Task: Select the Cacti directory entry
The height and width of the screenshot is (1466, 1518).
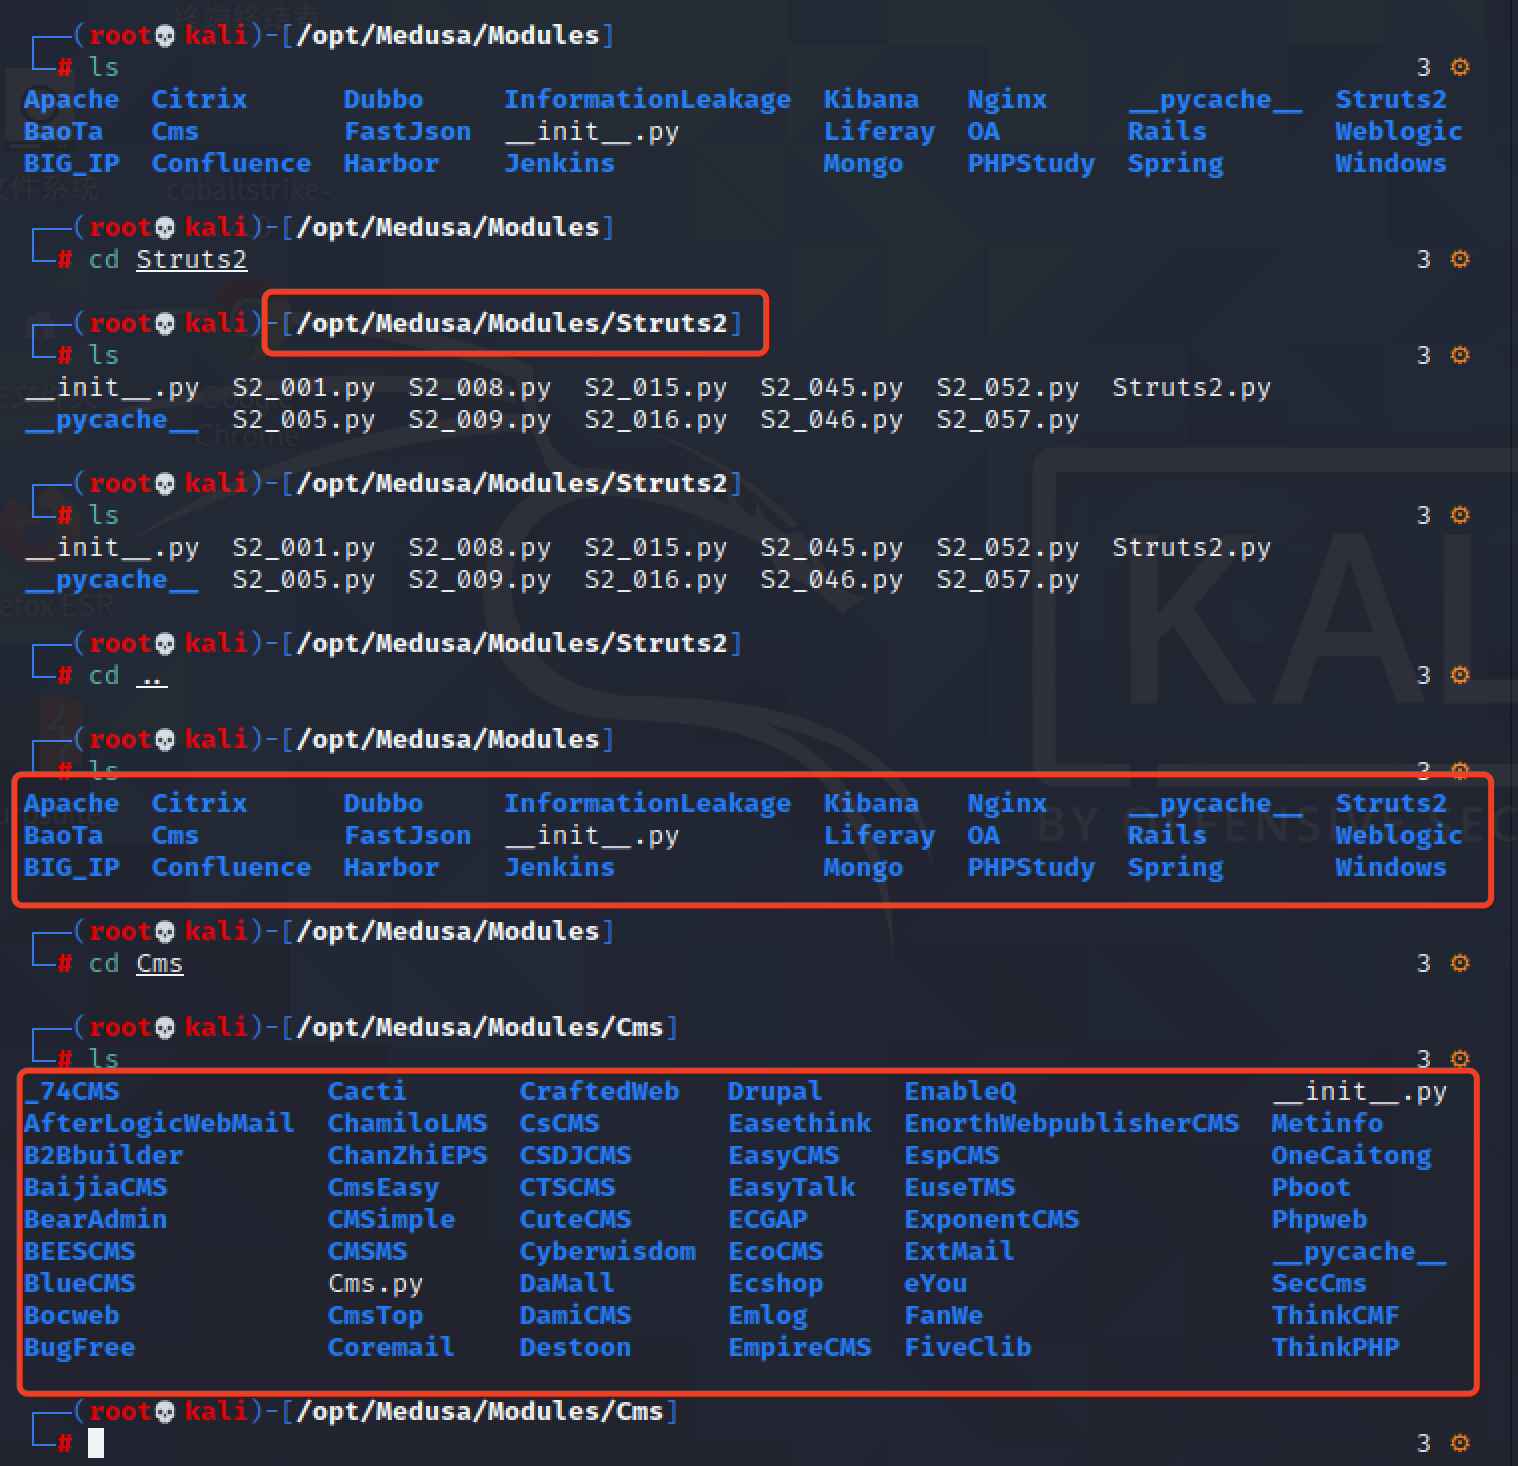Action: pos(367,1092)
